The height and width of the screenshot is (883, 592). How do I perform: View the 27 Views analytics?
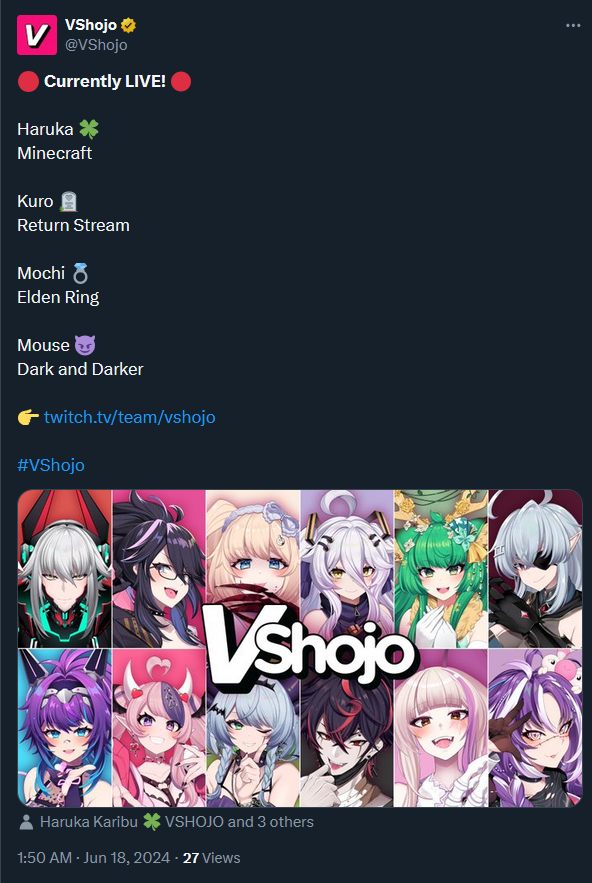(212, 858)
